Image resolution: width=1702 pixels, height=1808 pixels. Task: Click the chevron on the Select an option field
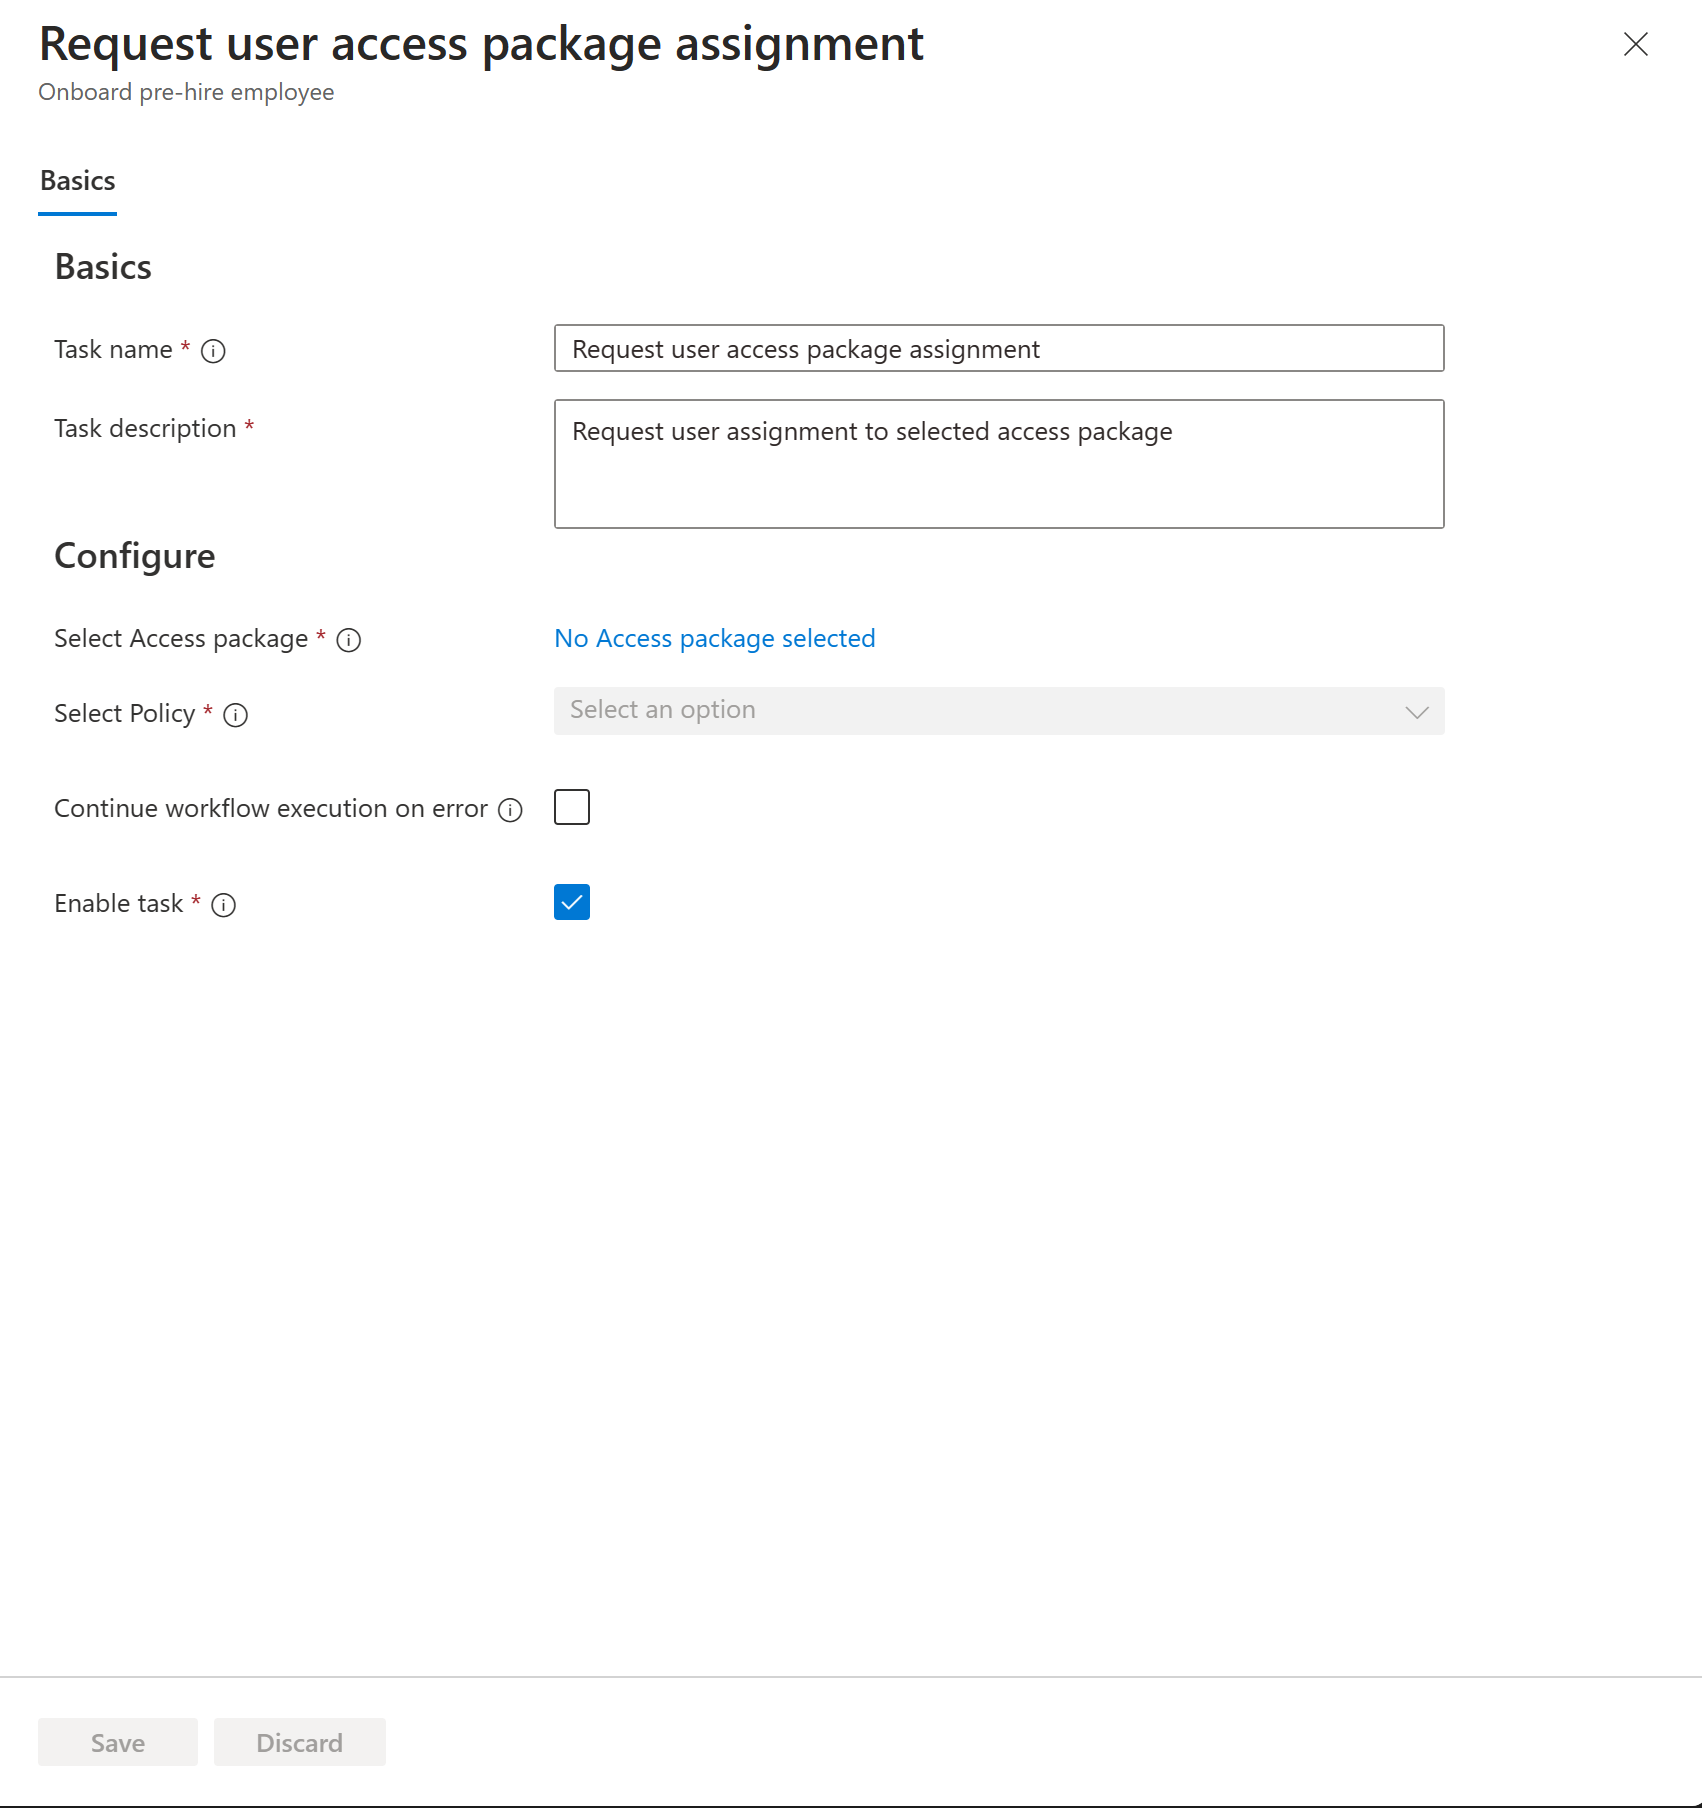[x=1418, y=712]
